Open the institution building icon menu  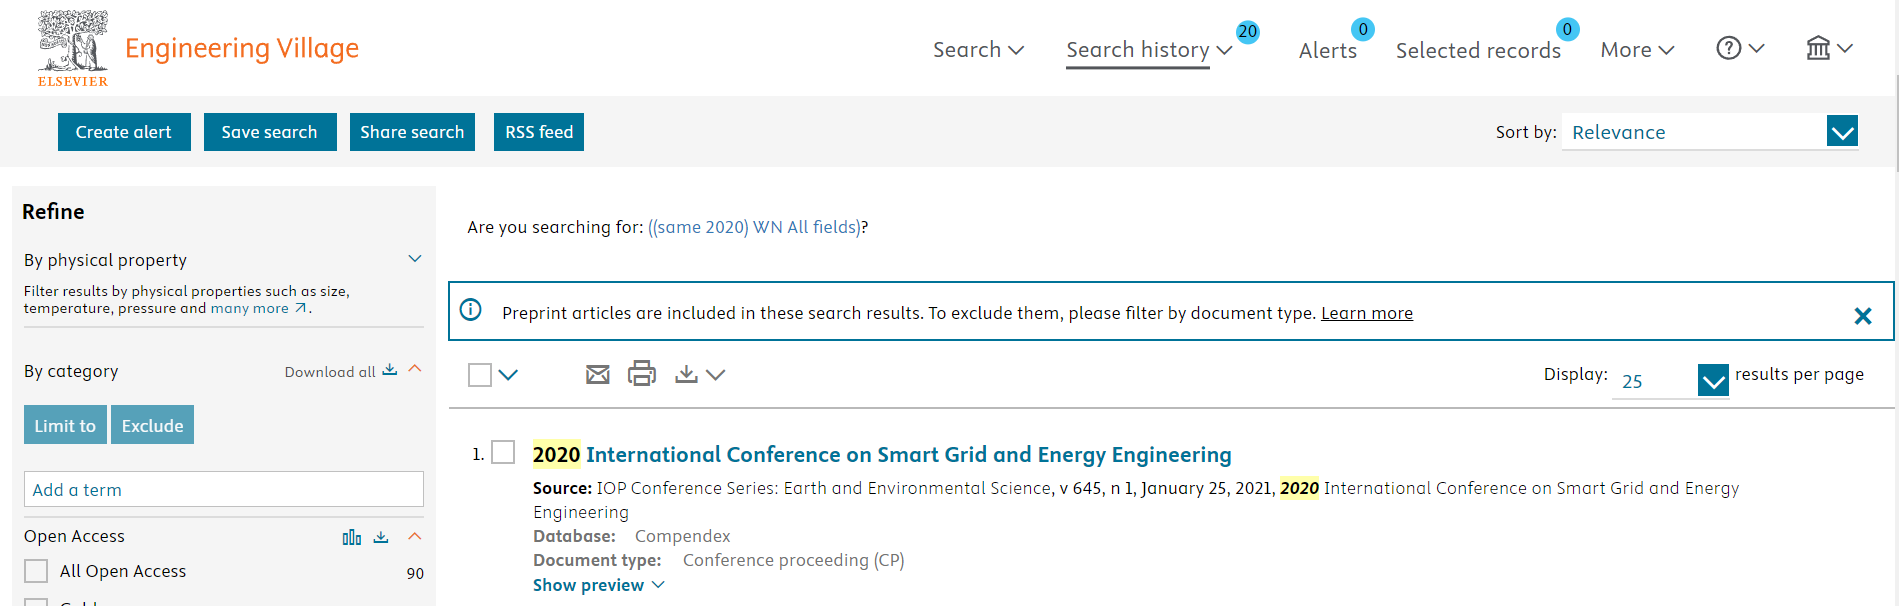coord(1818,48)
